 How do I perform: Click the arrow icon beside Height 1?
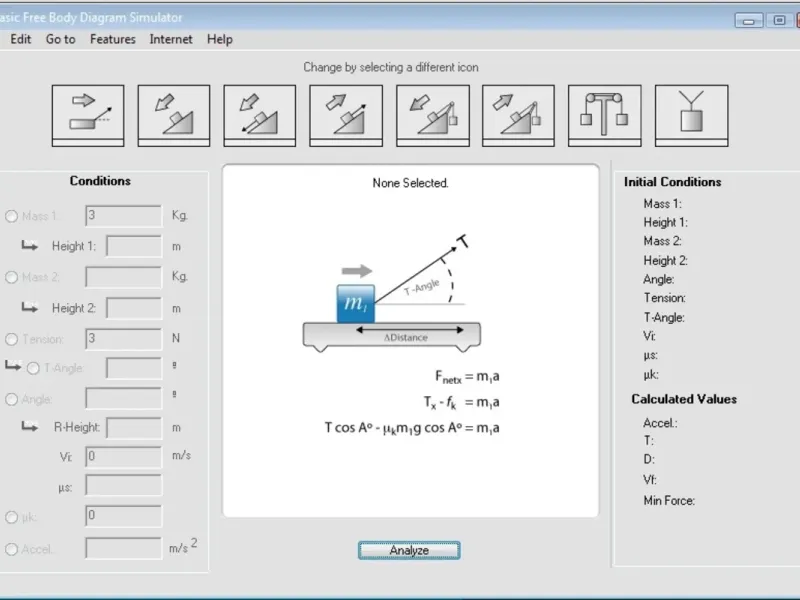(30, 245)
